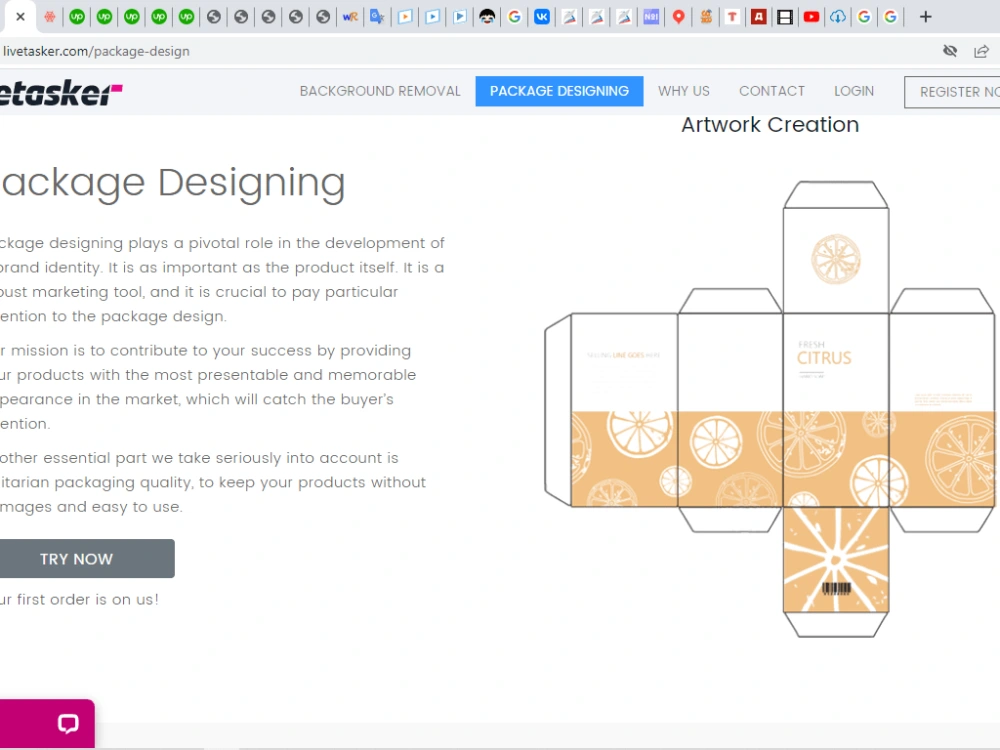Open the Google tab beside the VK tab
Viewport: 1000px width, 750px height.
pyautogui.click(x=515, y=17)
